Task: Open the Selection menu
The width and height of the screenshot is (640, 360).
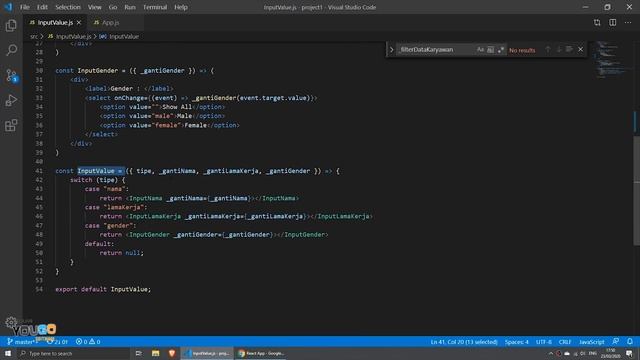Action: [68, 7]
